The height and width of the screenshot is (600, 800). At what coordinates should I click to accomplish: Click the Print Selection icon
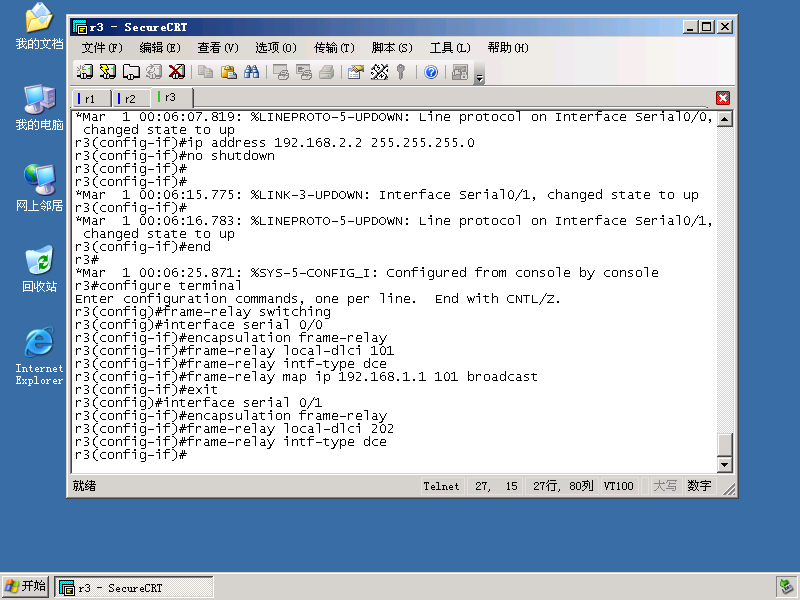pos(304,72)
